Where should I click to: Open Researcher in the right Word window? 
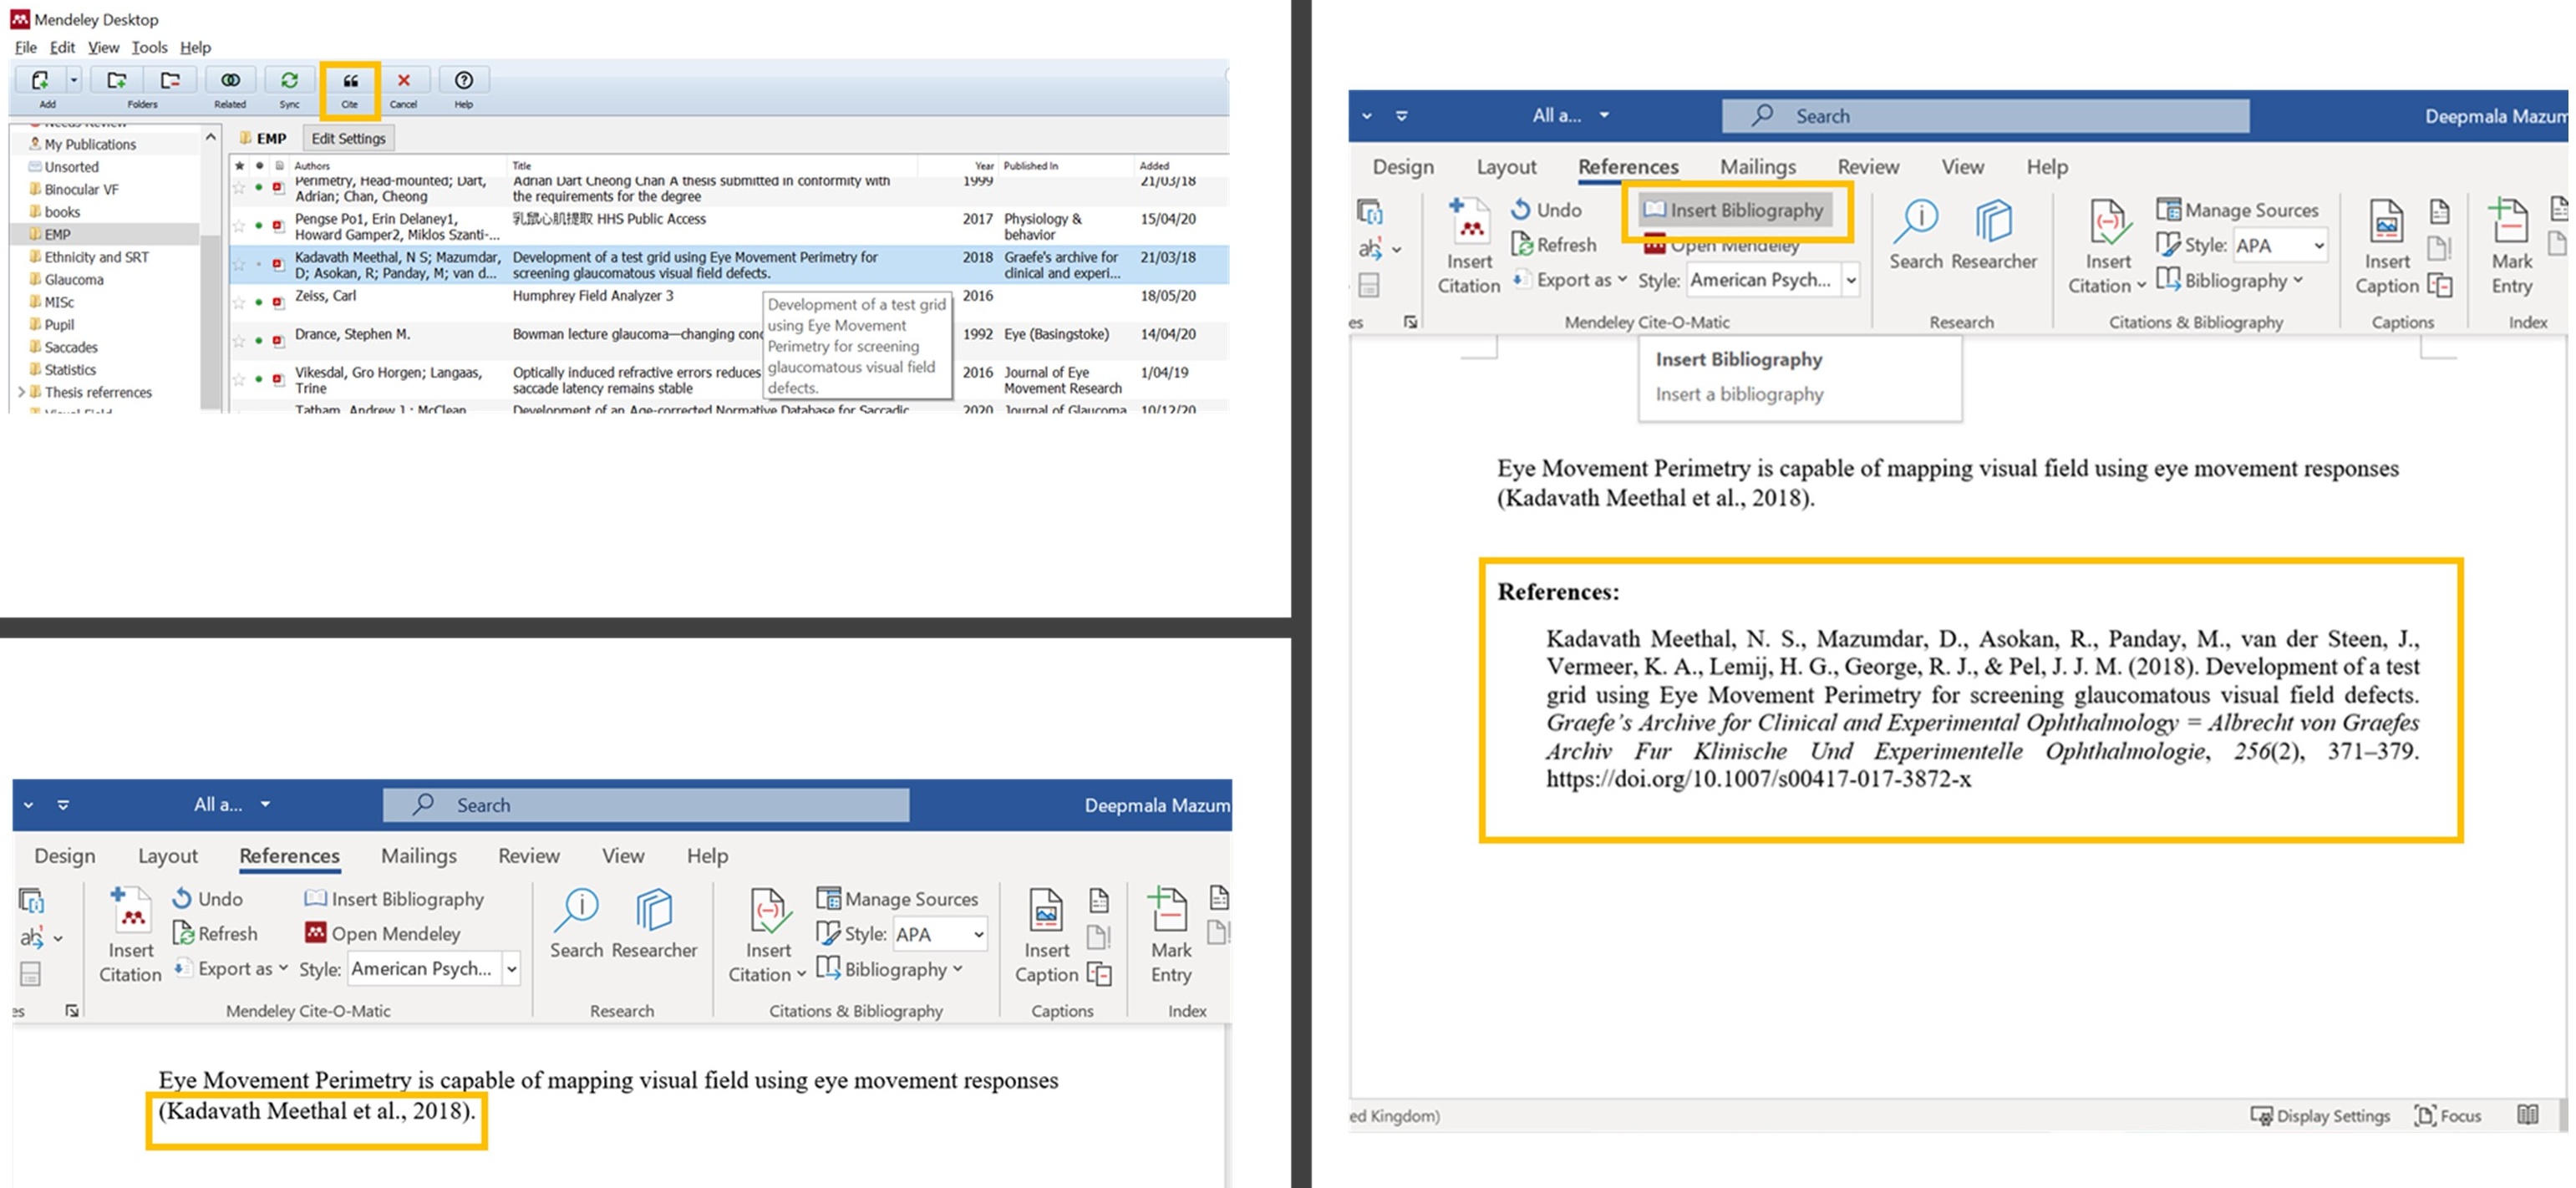(1994, 234)
